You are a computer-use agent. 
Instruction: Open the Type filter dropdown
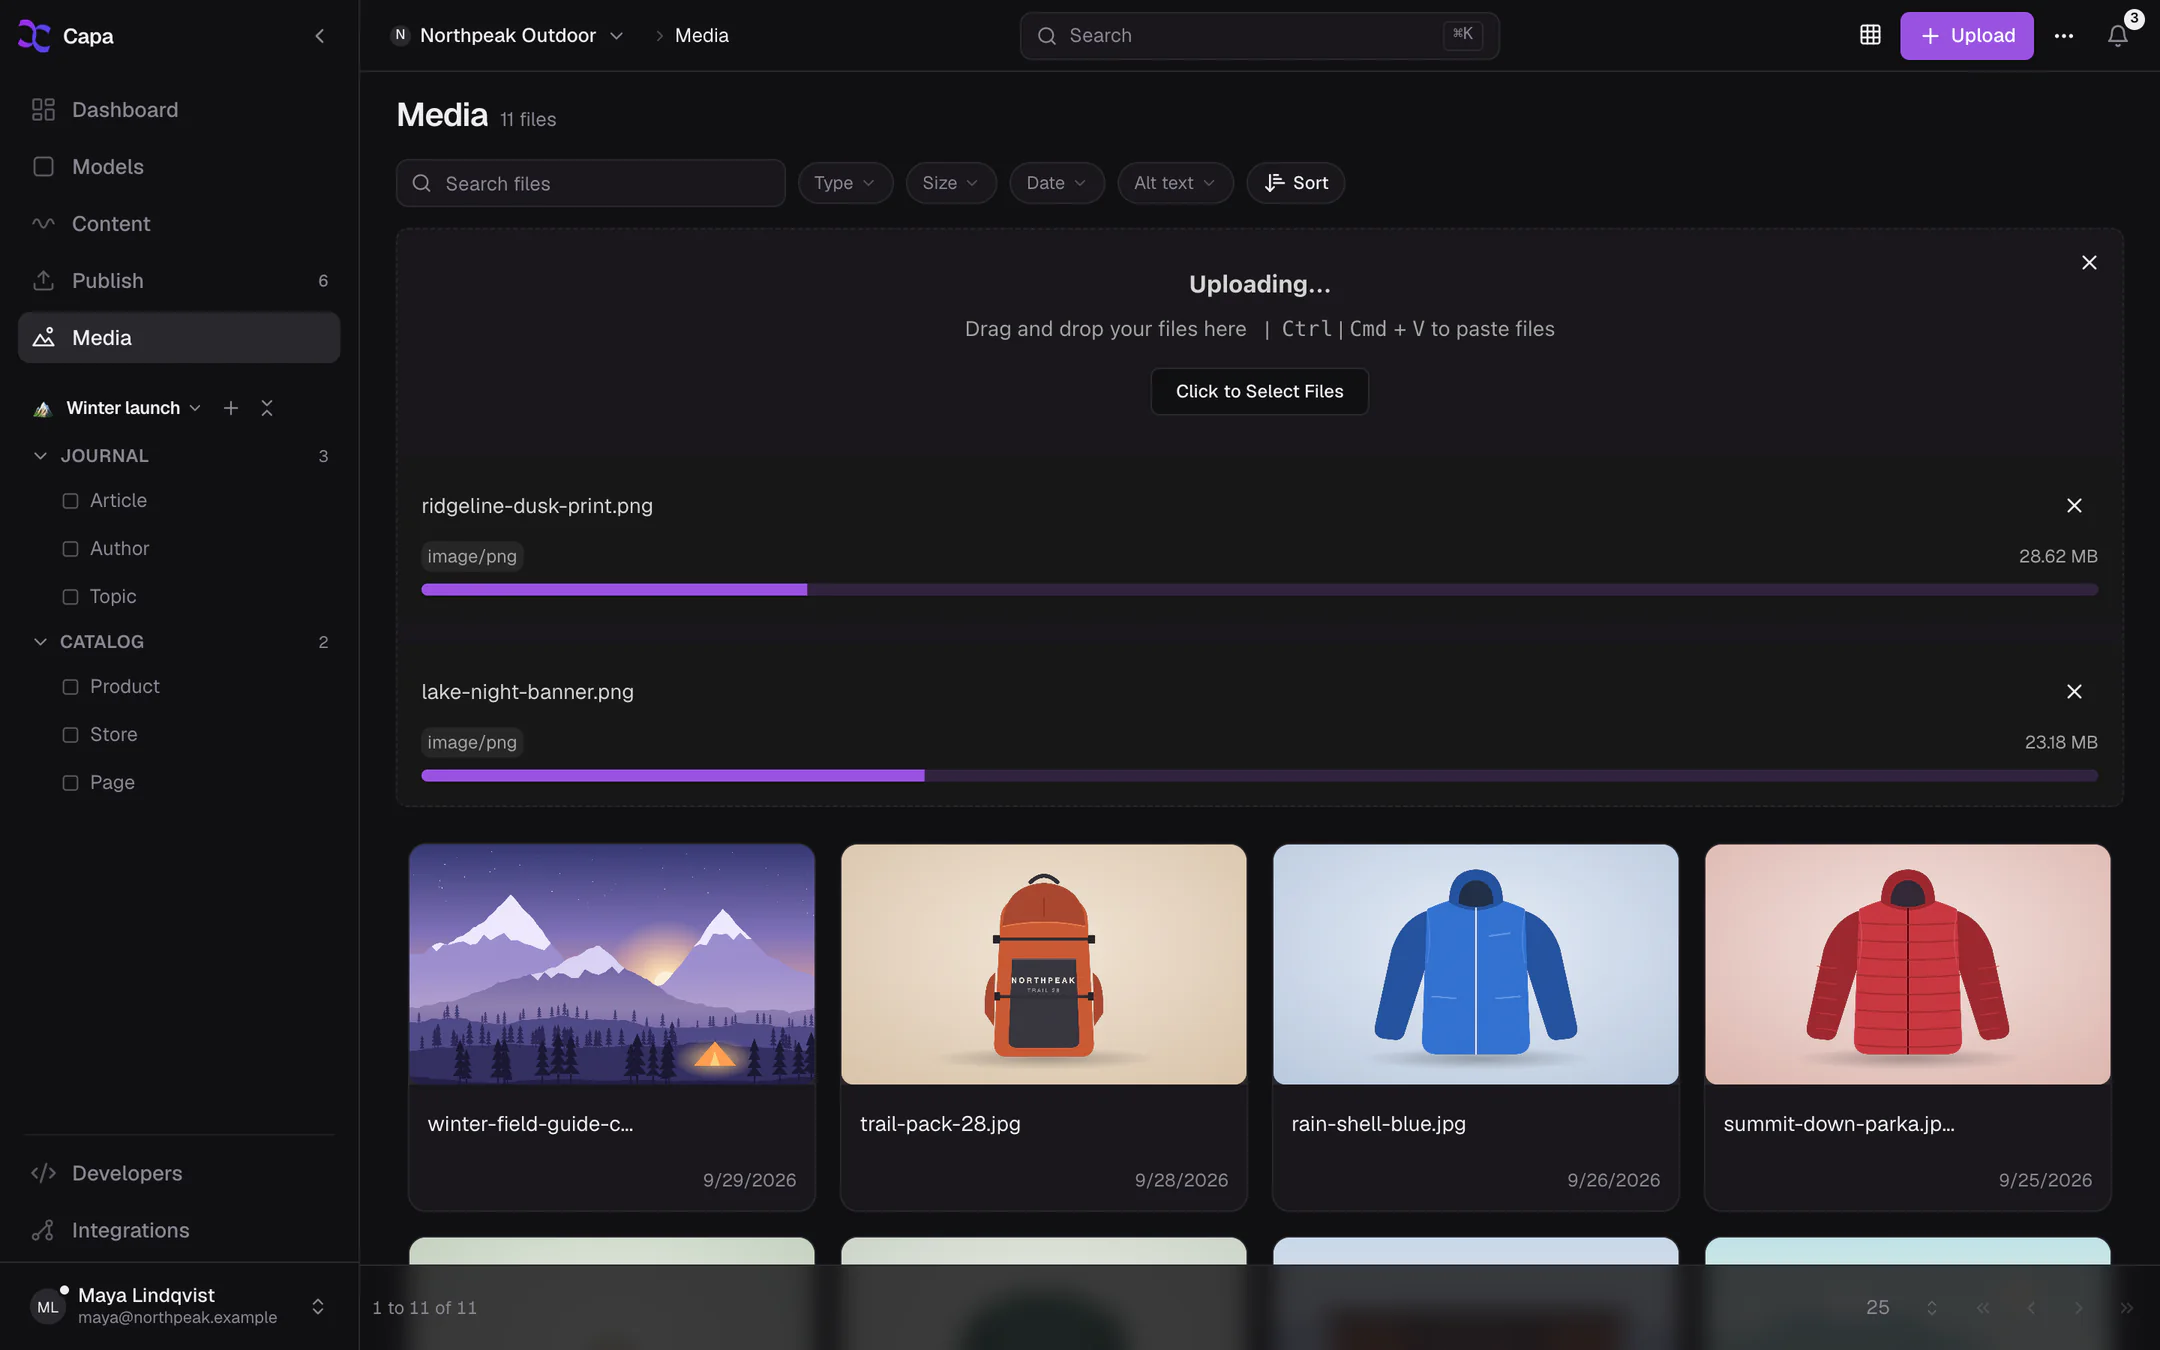(x=845, y=183)
